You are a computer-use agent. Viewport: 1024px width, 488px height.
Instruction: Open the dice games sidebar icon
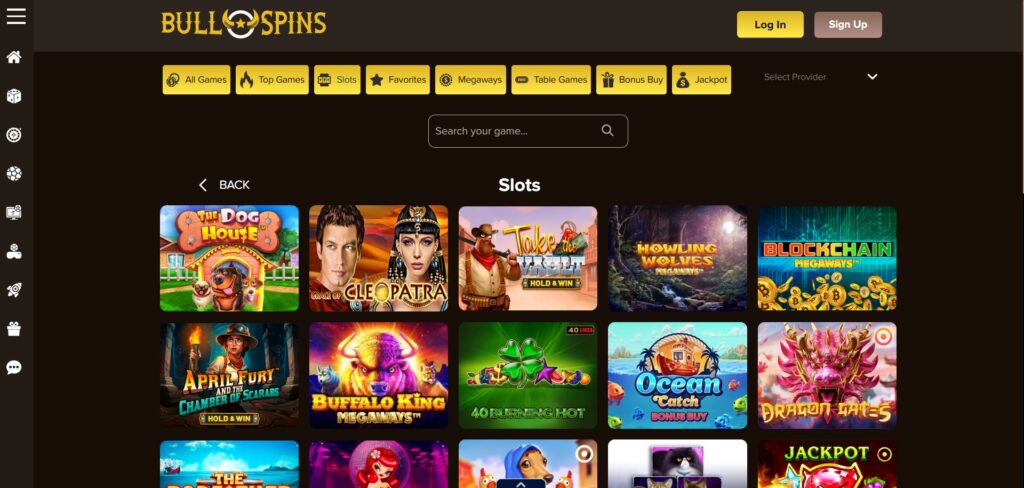tap(14, 96)
